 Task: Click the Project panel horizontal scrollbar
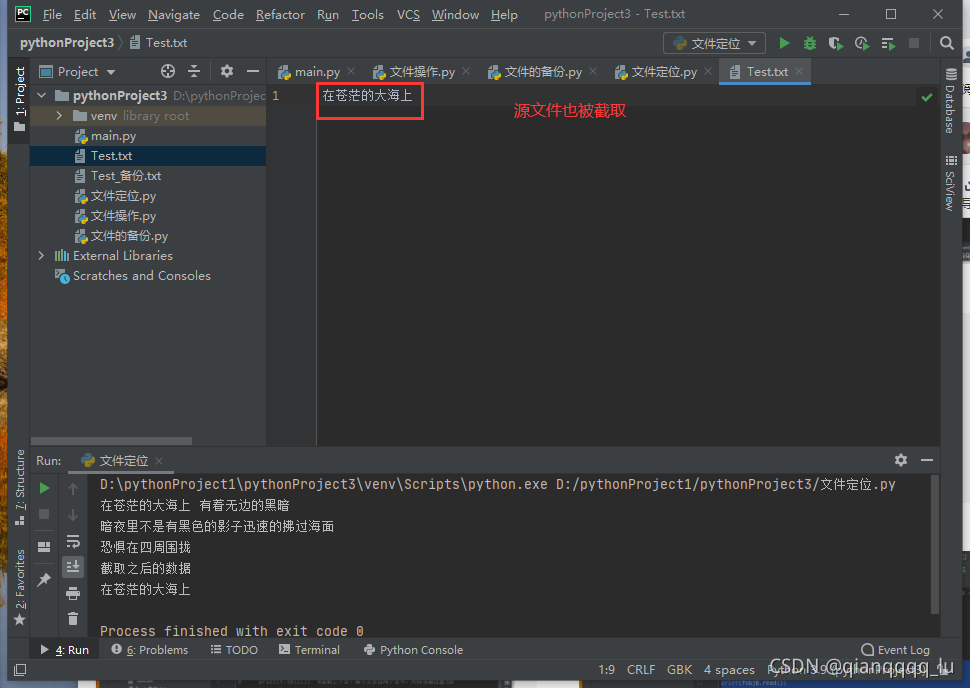click(111, 441)
